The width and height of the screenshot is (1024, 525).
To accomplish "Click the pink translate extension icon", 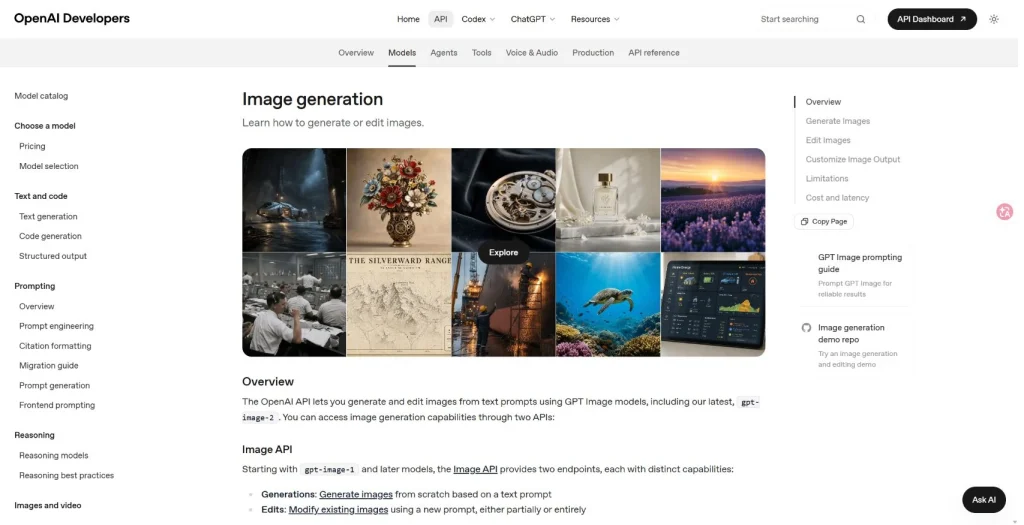I will [x=1004, y=212].
